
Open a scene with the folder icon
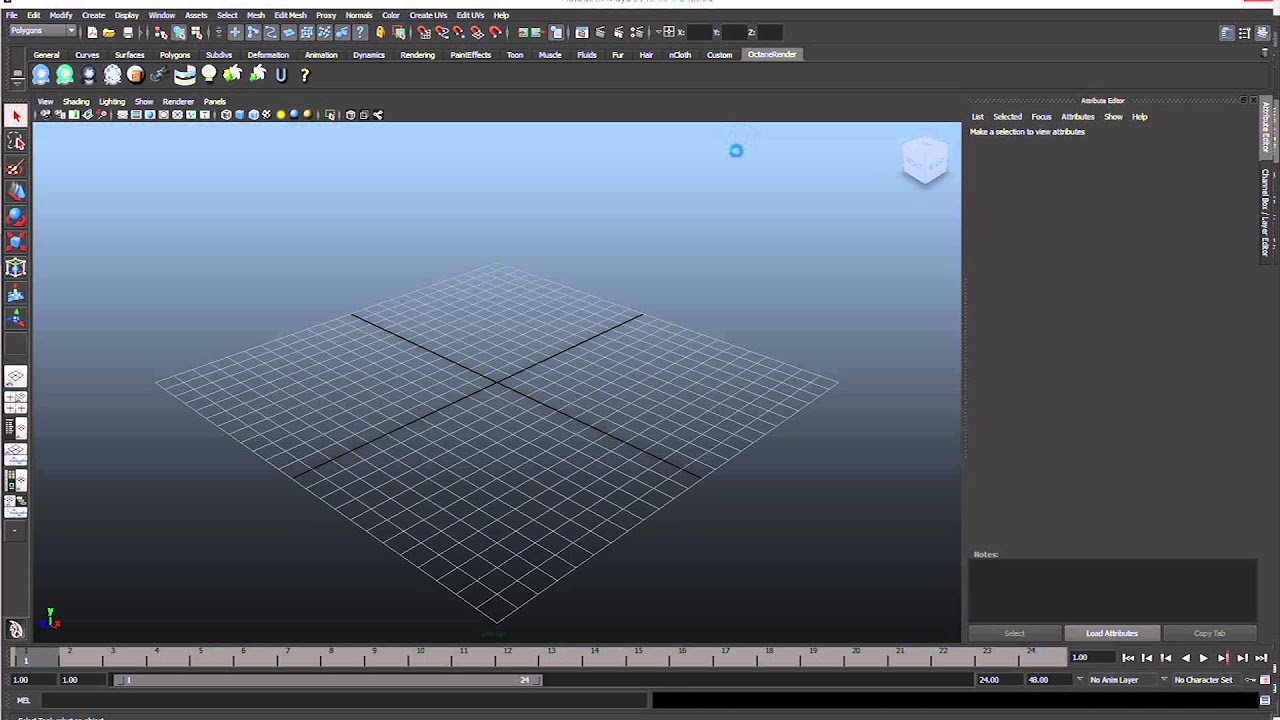pos(109,32)
